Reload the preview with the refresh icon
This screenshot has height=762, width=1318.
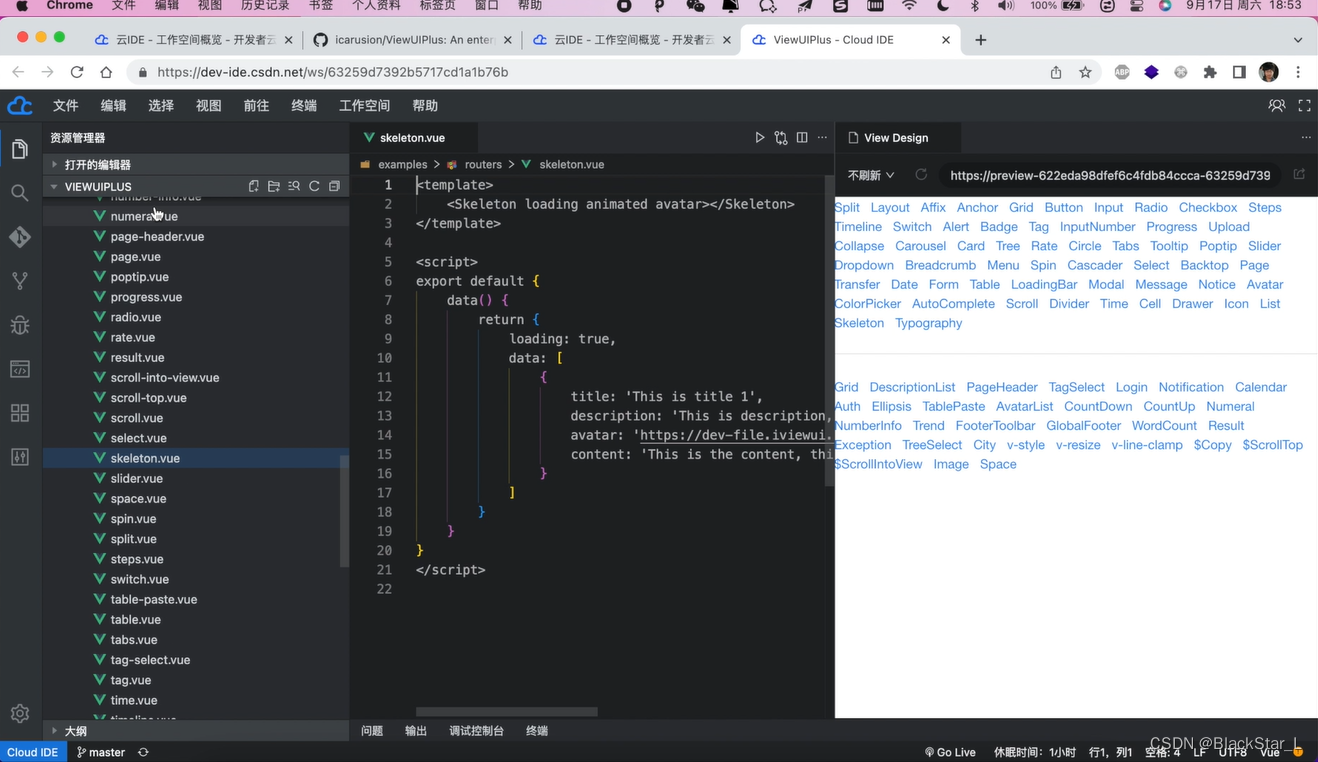pyautogui.click(x=921, y=175)
